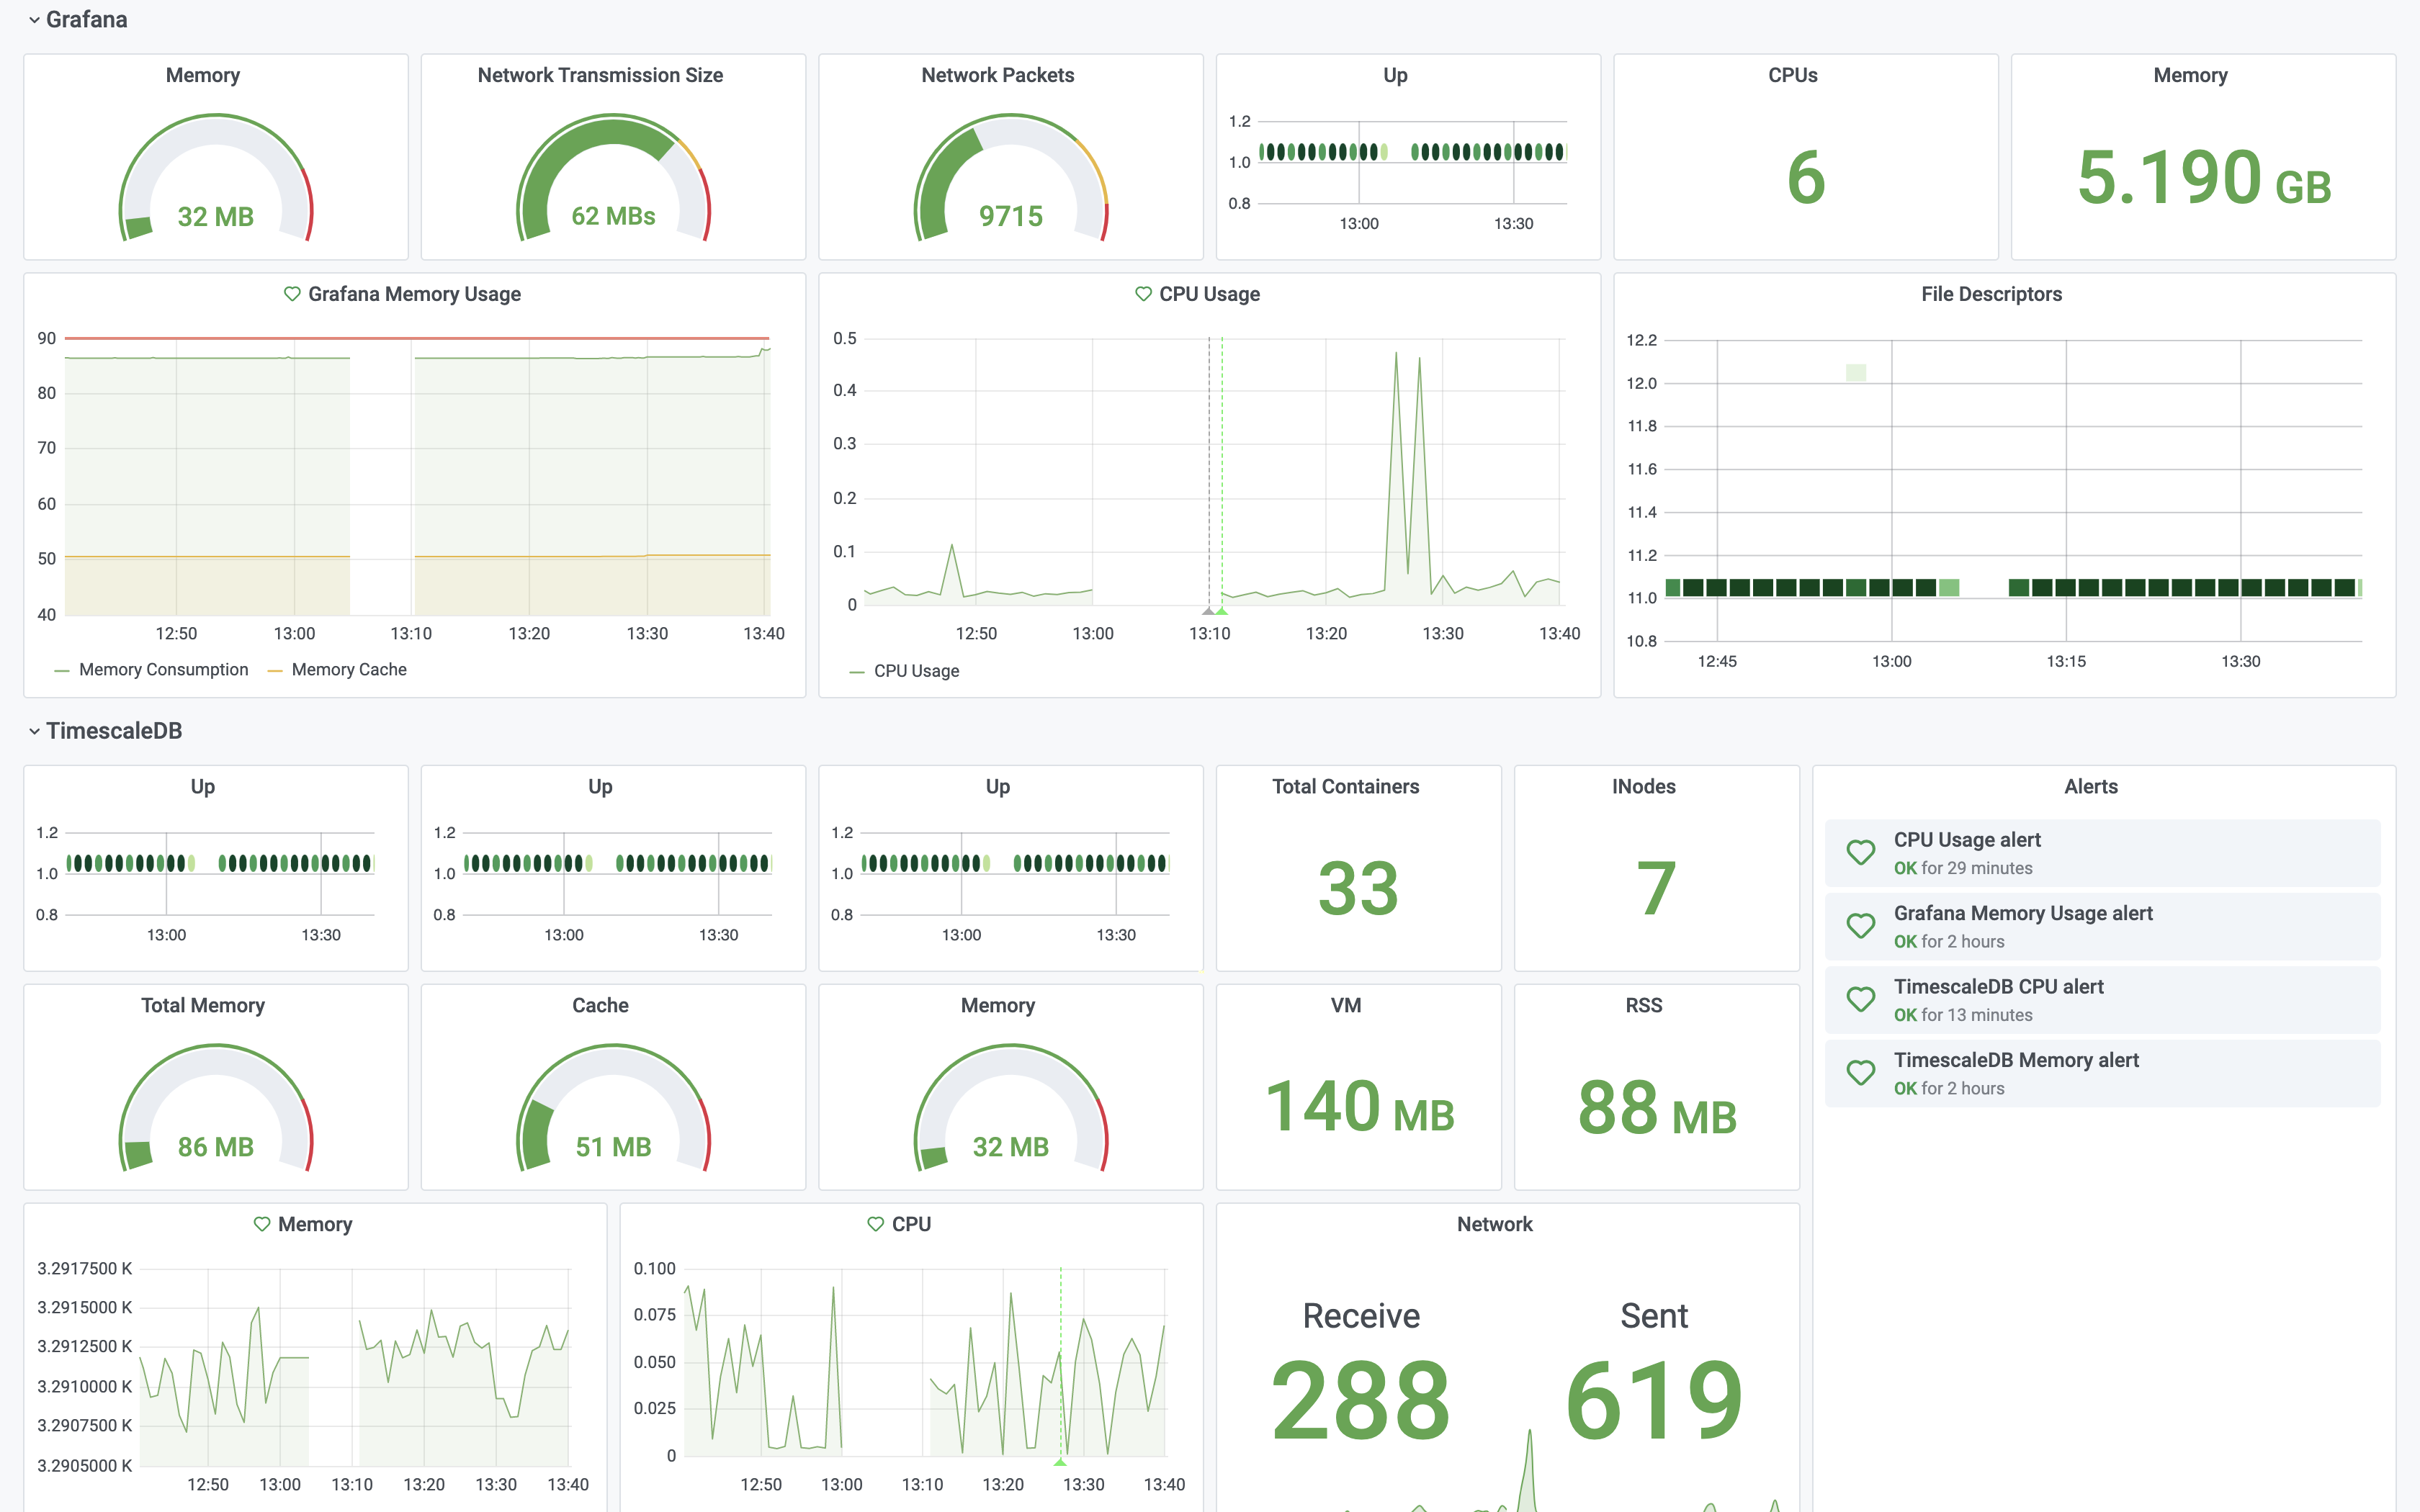2420x1512 pixels.
Task: Collapse the TimescaleDB row chevron
Action: click(x=34, y=731)
